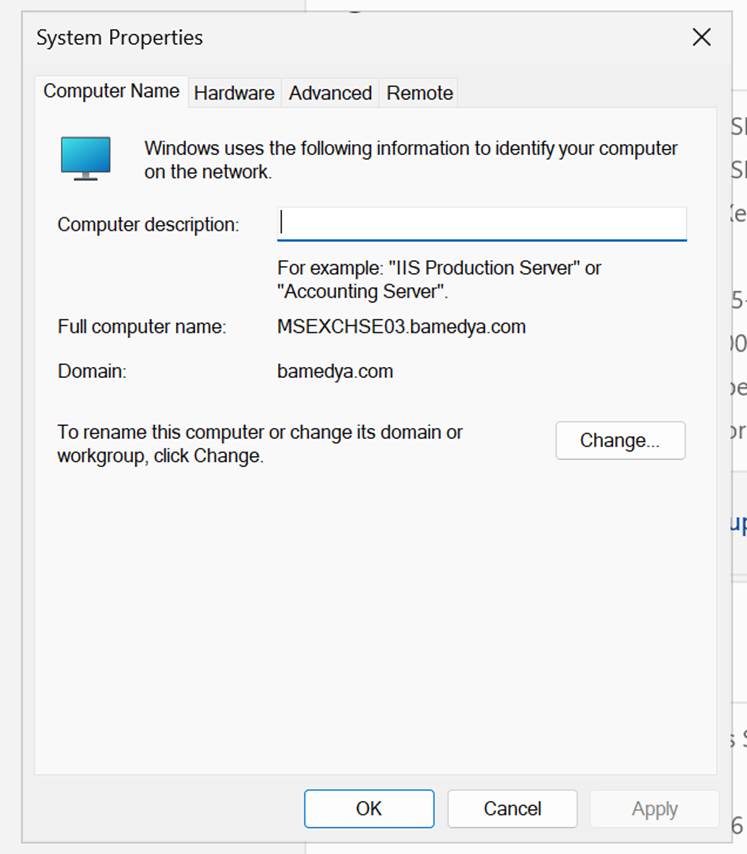Open the Advanced tab
Screen dimensions: 747x854
coord(330,93)
